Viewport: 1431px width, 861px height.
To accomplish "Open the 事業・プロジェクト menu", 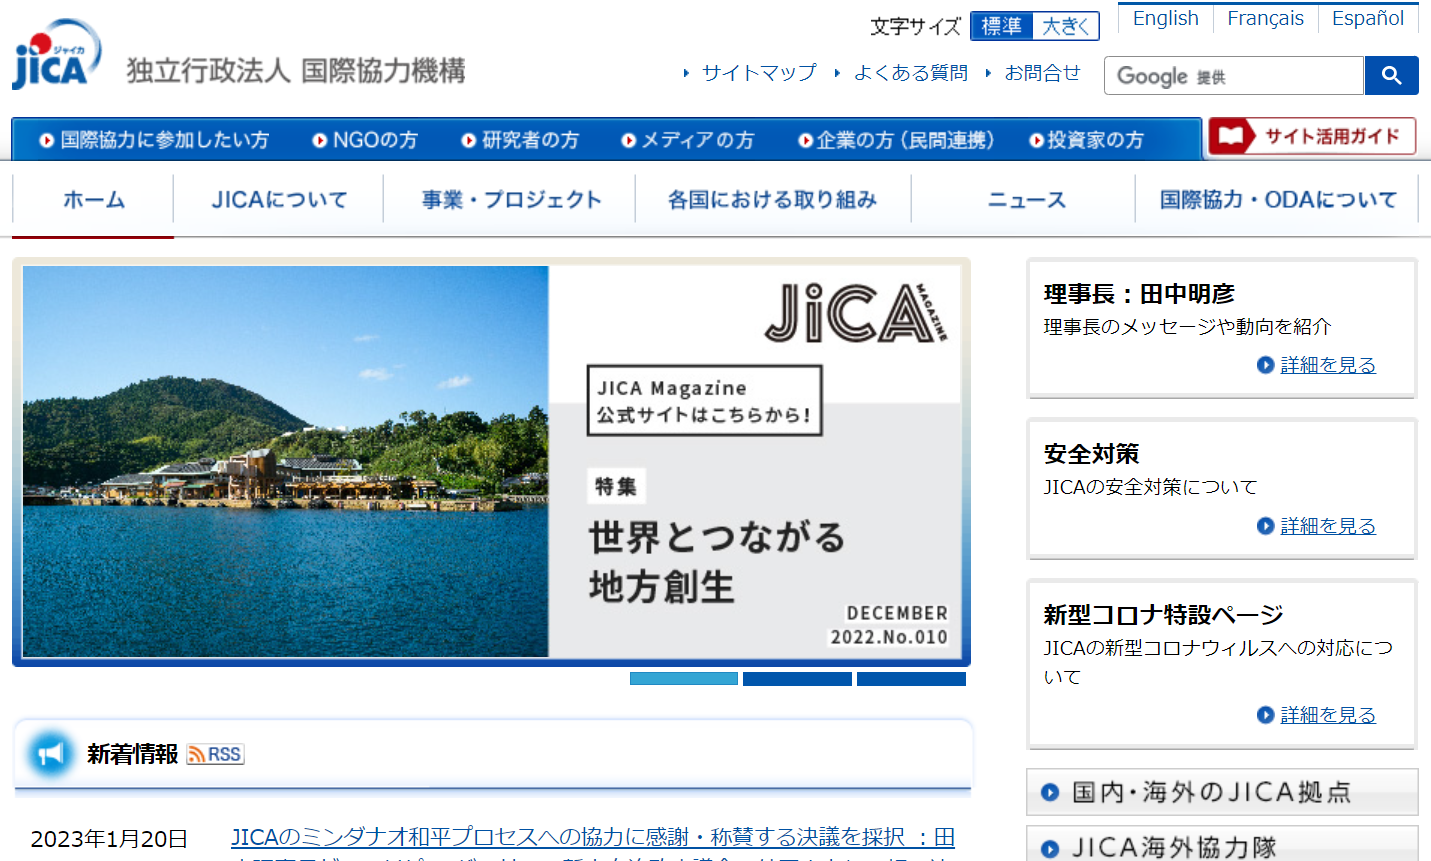I will (511, 200).
